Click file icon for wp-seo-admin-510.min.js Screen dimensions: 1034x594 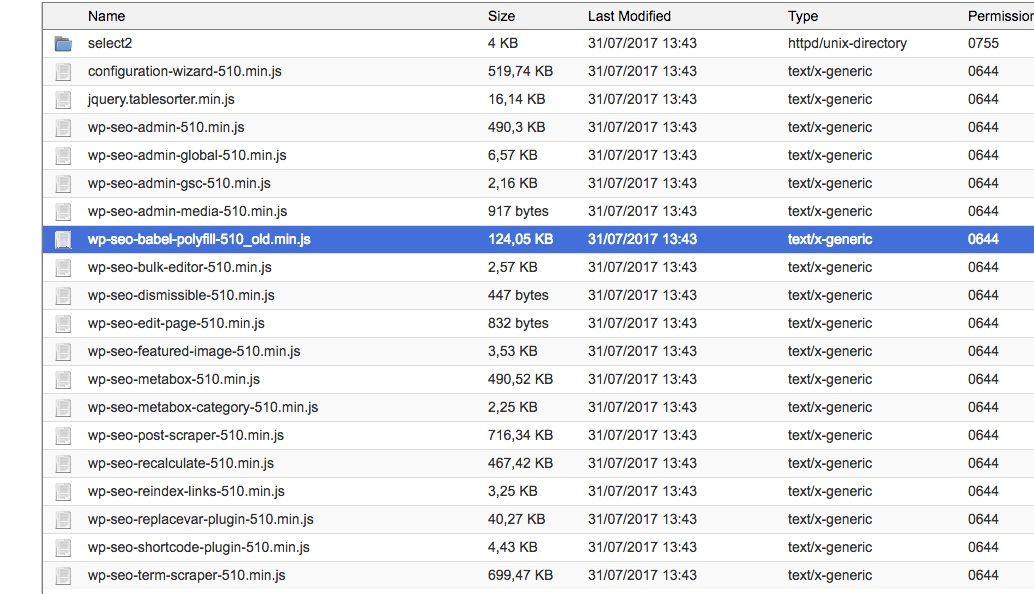[x=63, y=127]
